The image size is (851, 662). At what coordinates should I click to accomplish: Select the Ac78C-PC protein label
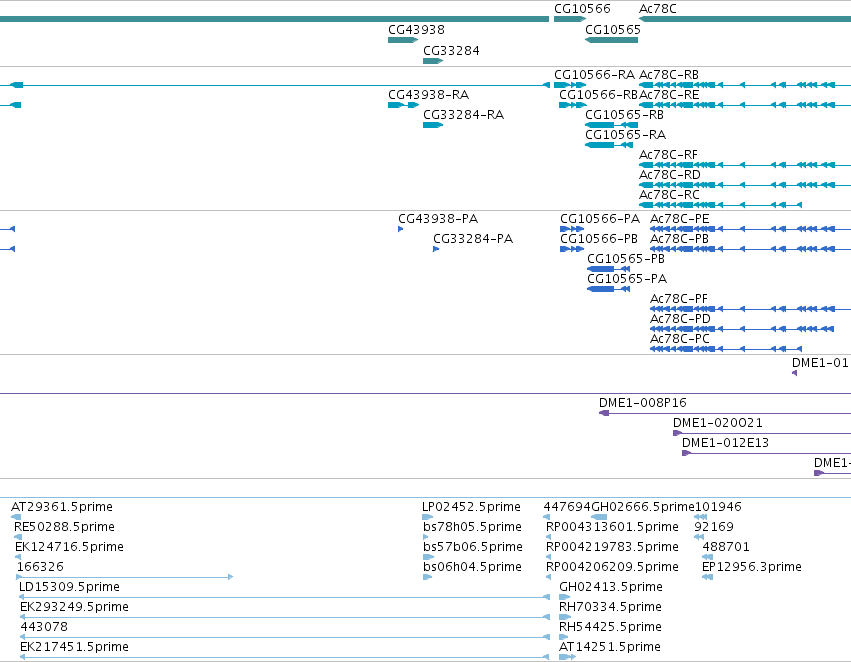pos(679,339)
